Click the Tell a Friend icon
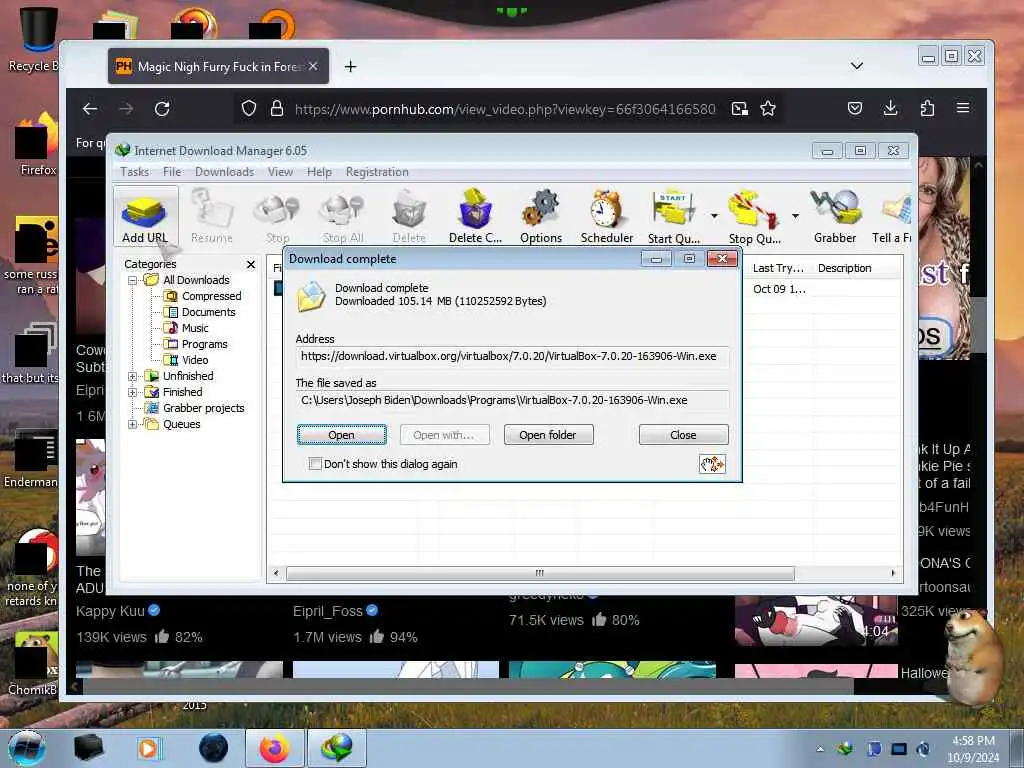 [892, 216]
